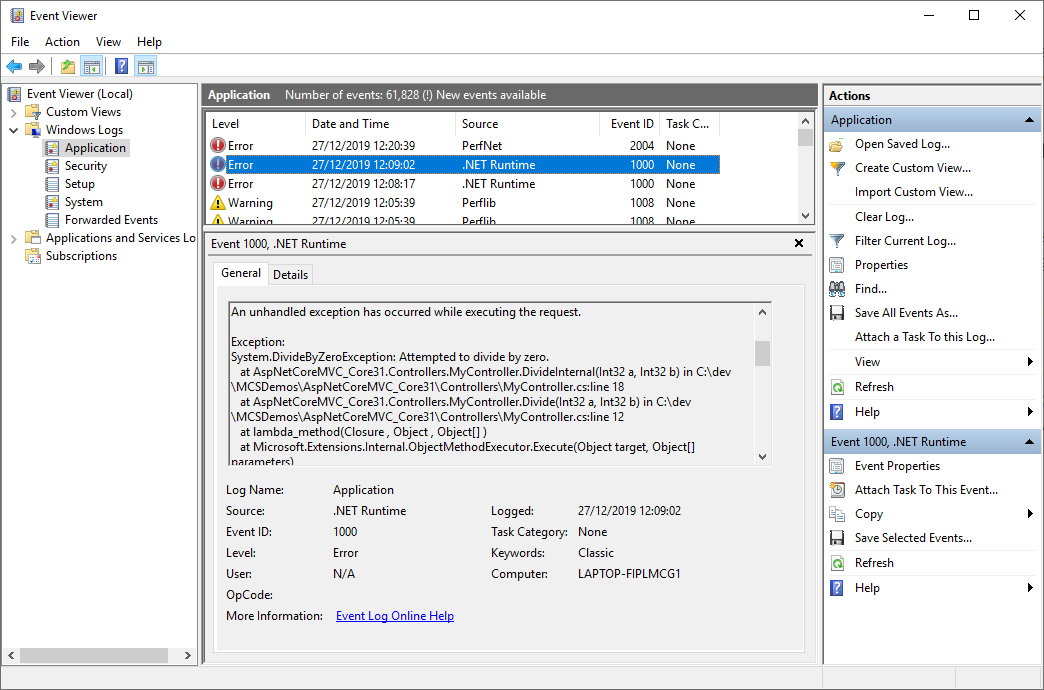Viewport: 1044px width, 690px height.
Task: Click the error icon for the PerfNet event
Action: coord(218,145)
